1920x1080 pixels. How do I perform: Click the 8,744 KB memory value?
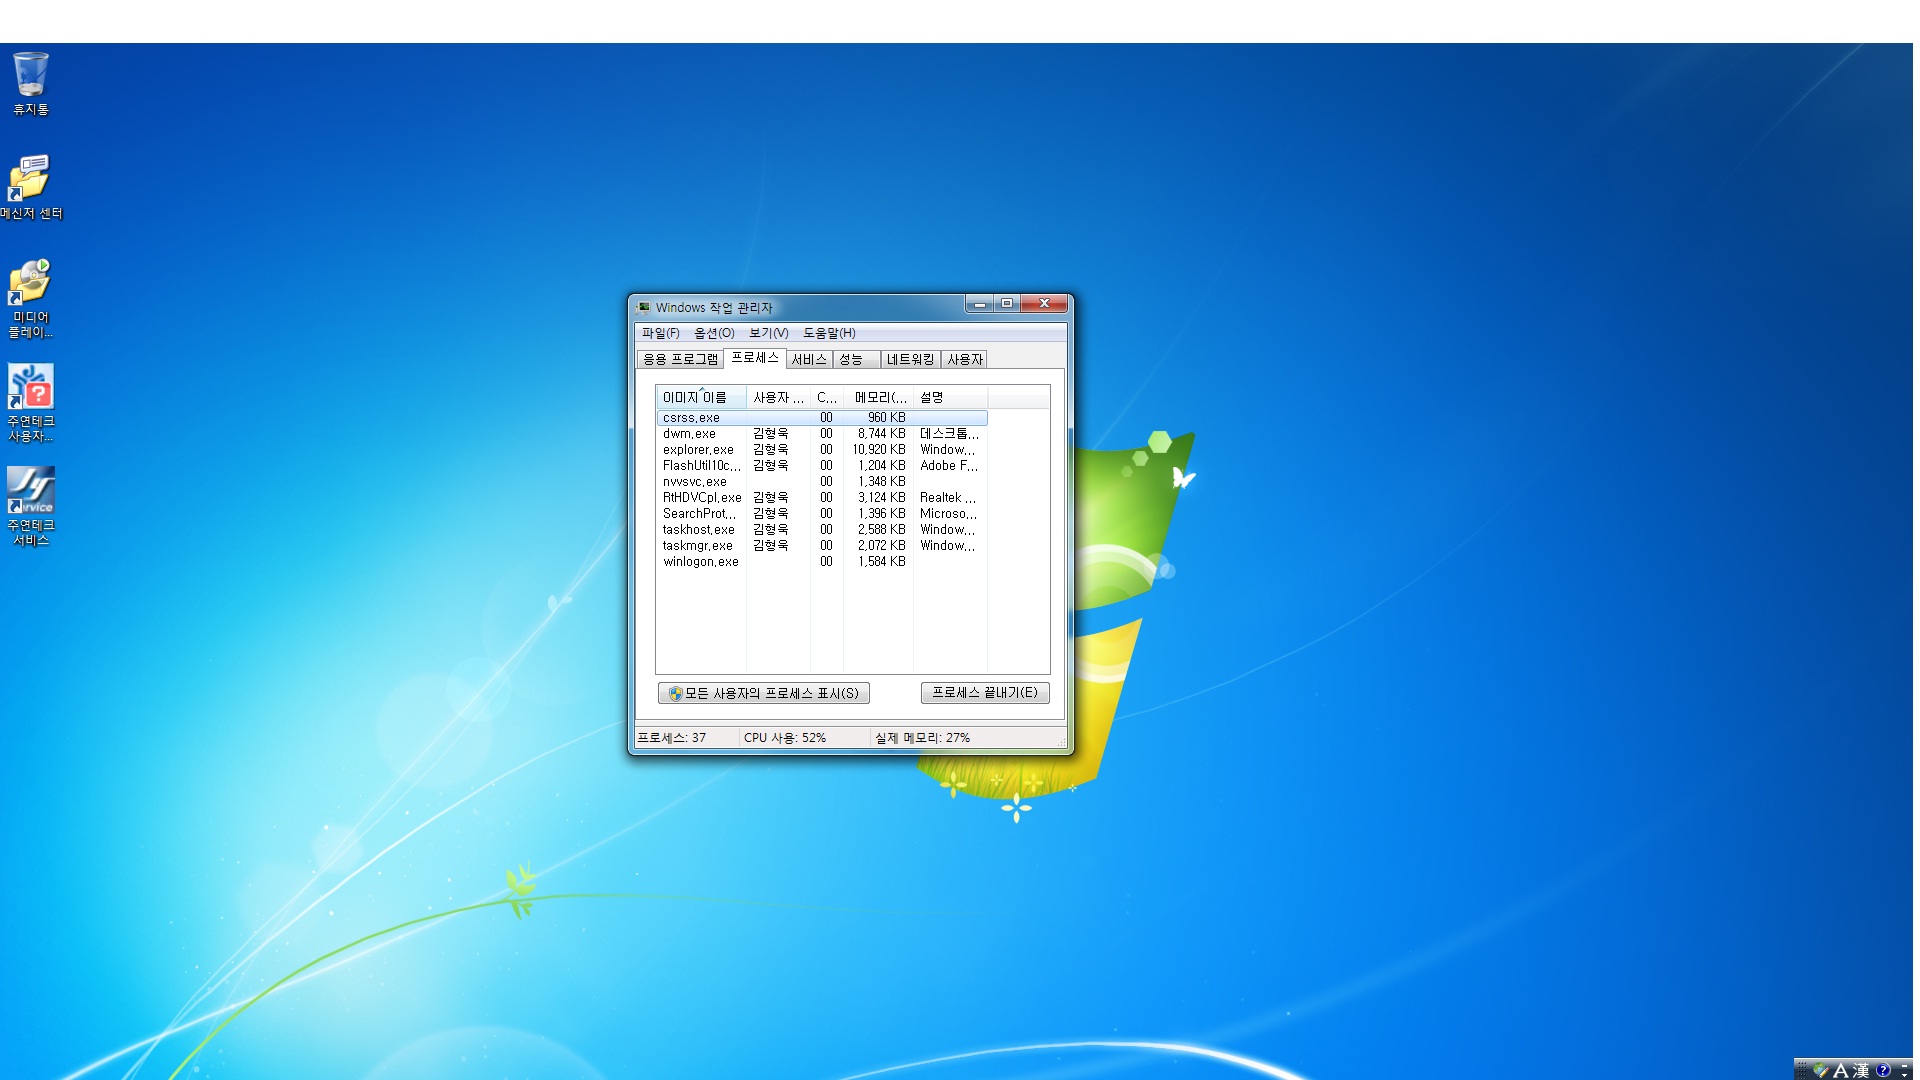(881, 434)
